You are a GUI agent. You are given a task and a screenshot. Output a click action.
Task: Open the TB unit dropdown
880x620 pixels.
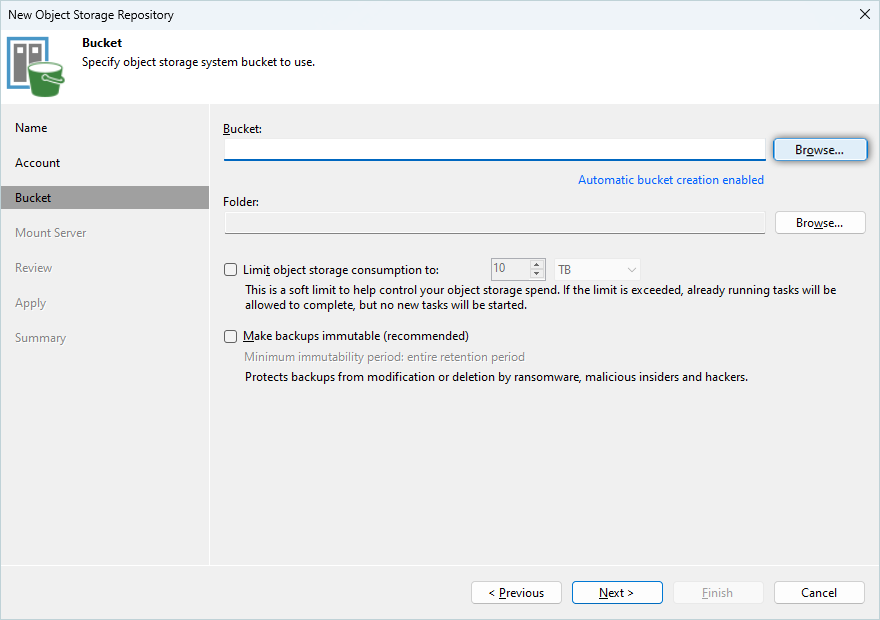[x=597, y=270]
